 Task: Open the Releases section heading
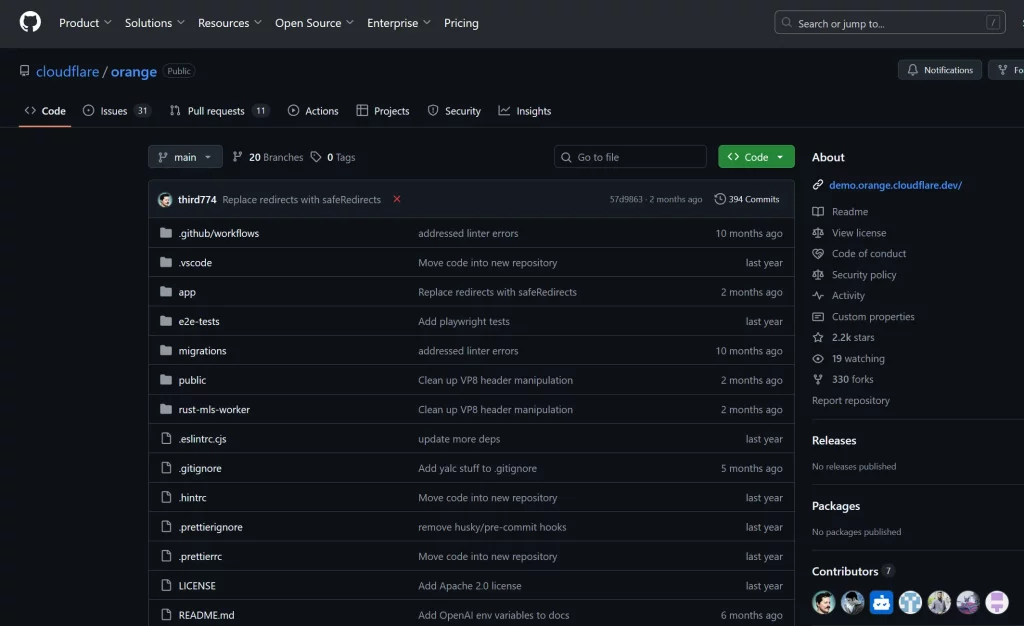click(x=834, y=440)
